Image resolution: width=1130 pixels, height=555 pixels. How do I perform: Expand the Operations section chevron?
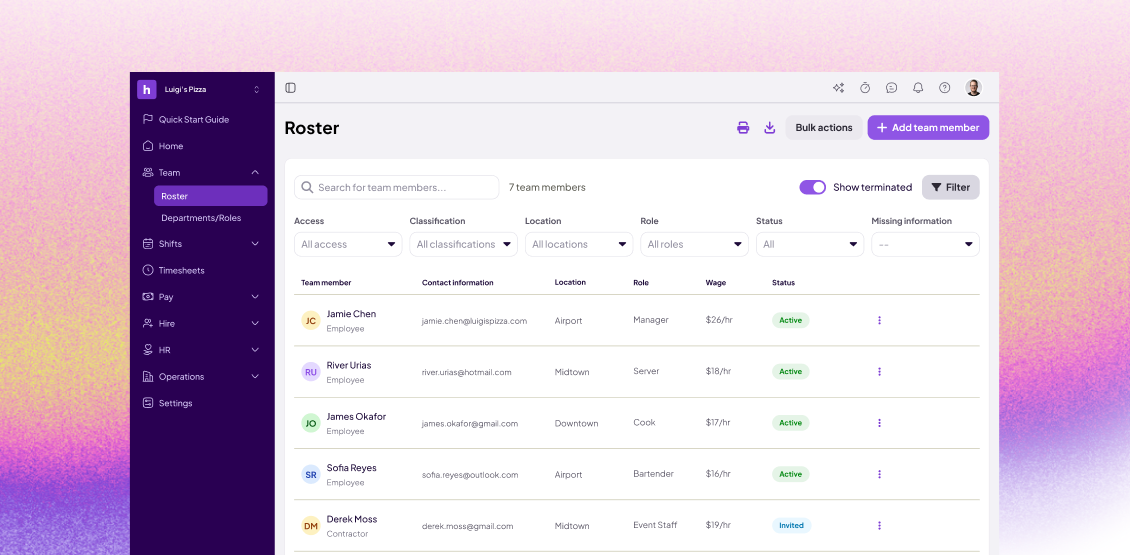[x=255, y=376]
